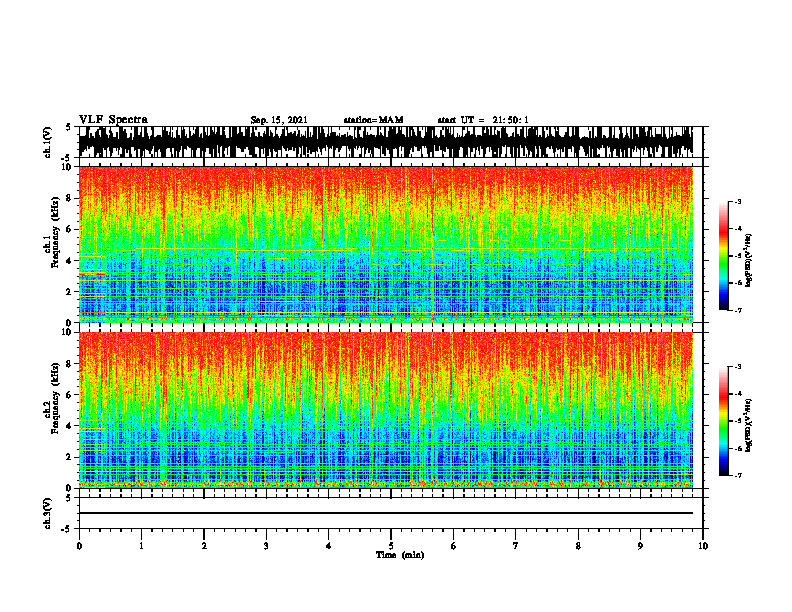Click the "-3" label on ch.1 colorbar

(x=738, y=201)
